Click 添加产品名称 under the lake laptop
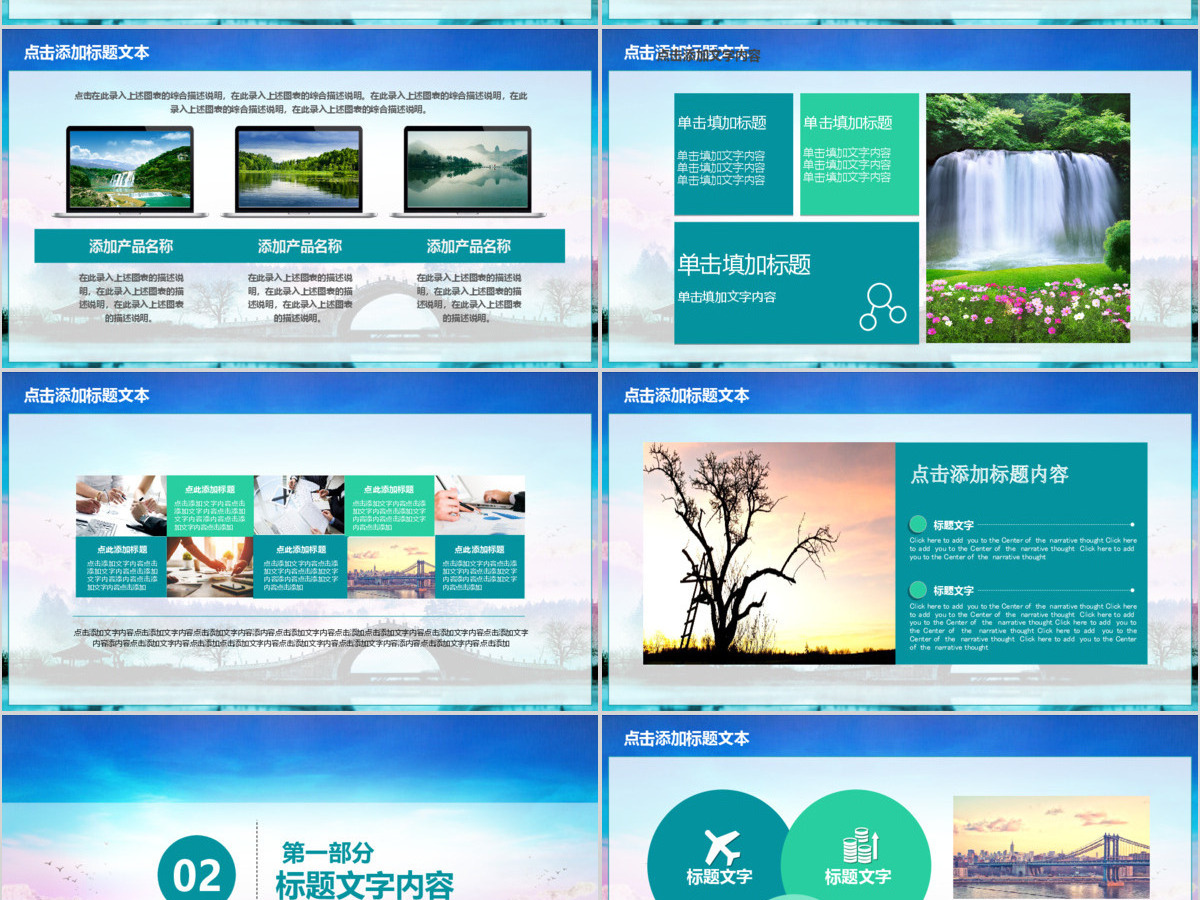This screenshot has height=900, width=1200. pyautogui.click(x=299, y=246)
